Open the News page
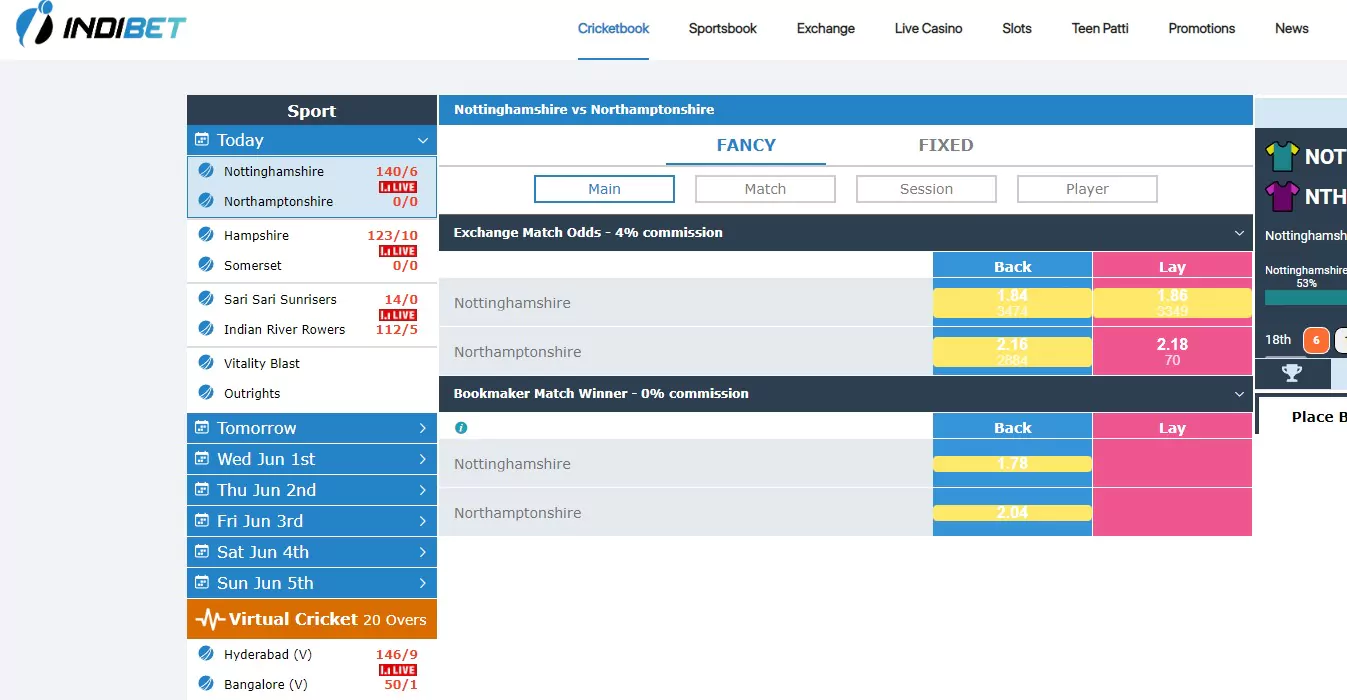Image resolution: width=1347 pixels, height=700 pixels. (1292, 28)
